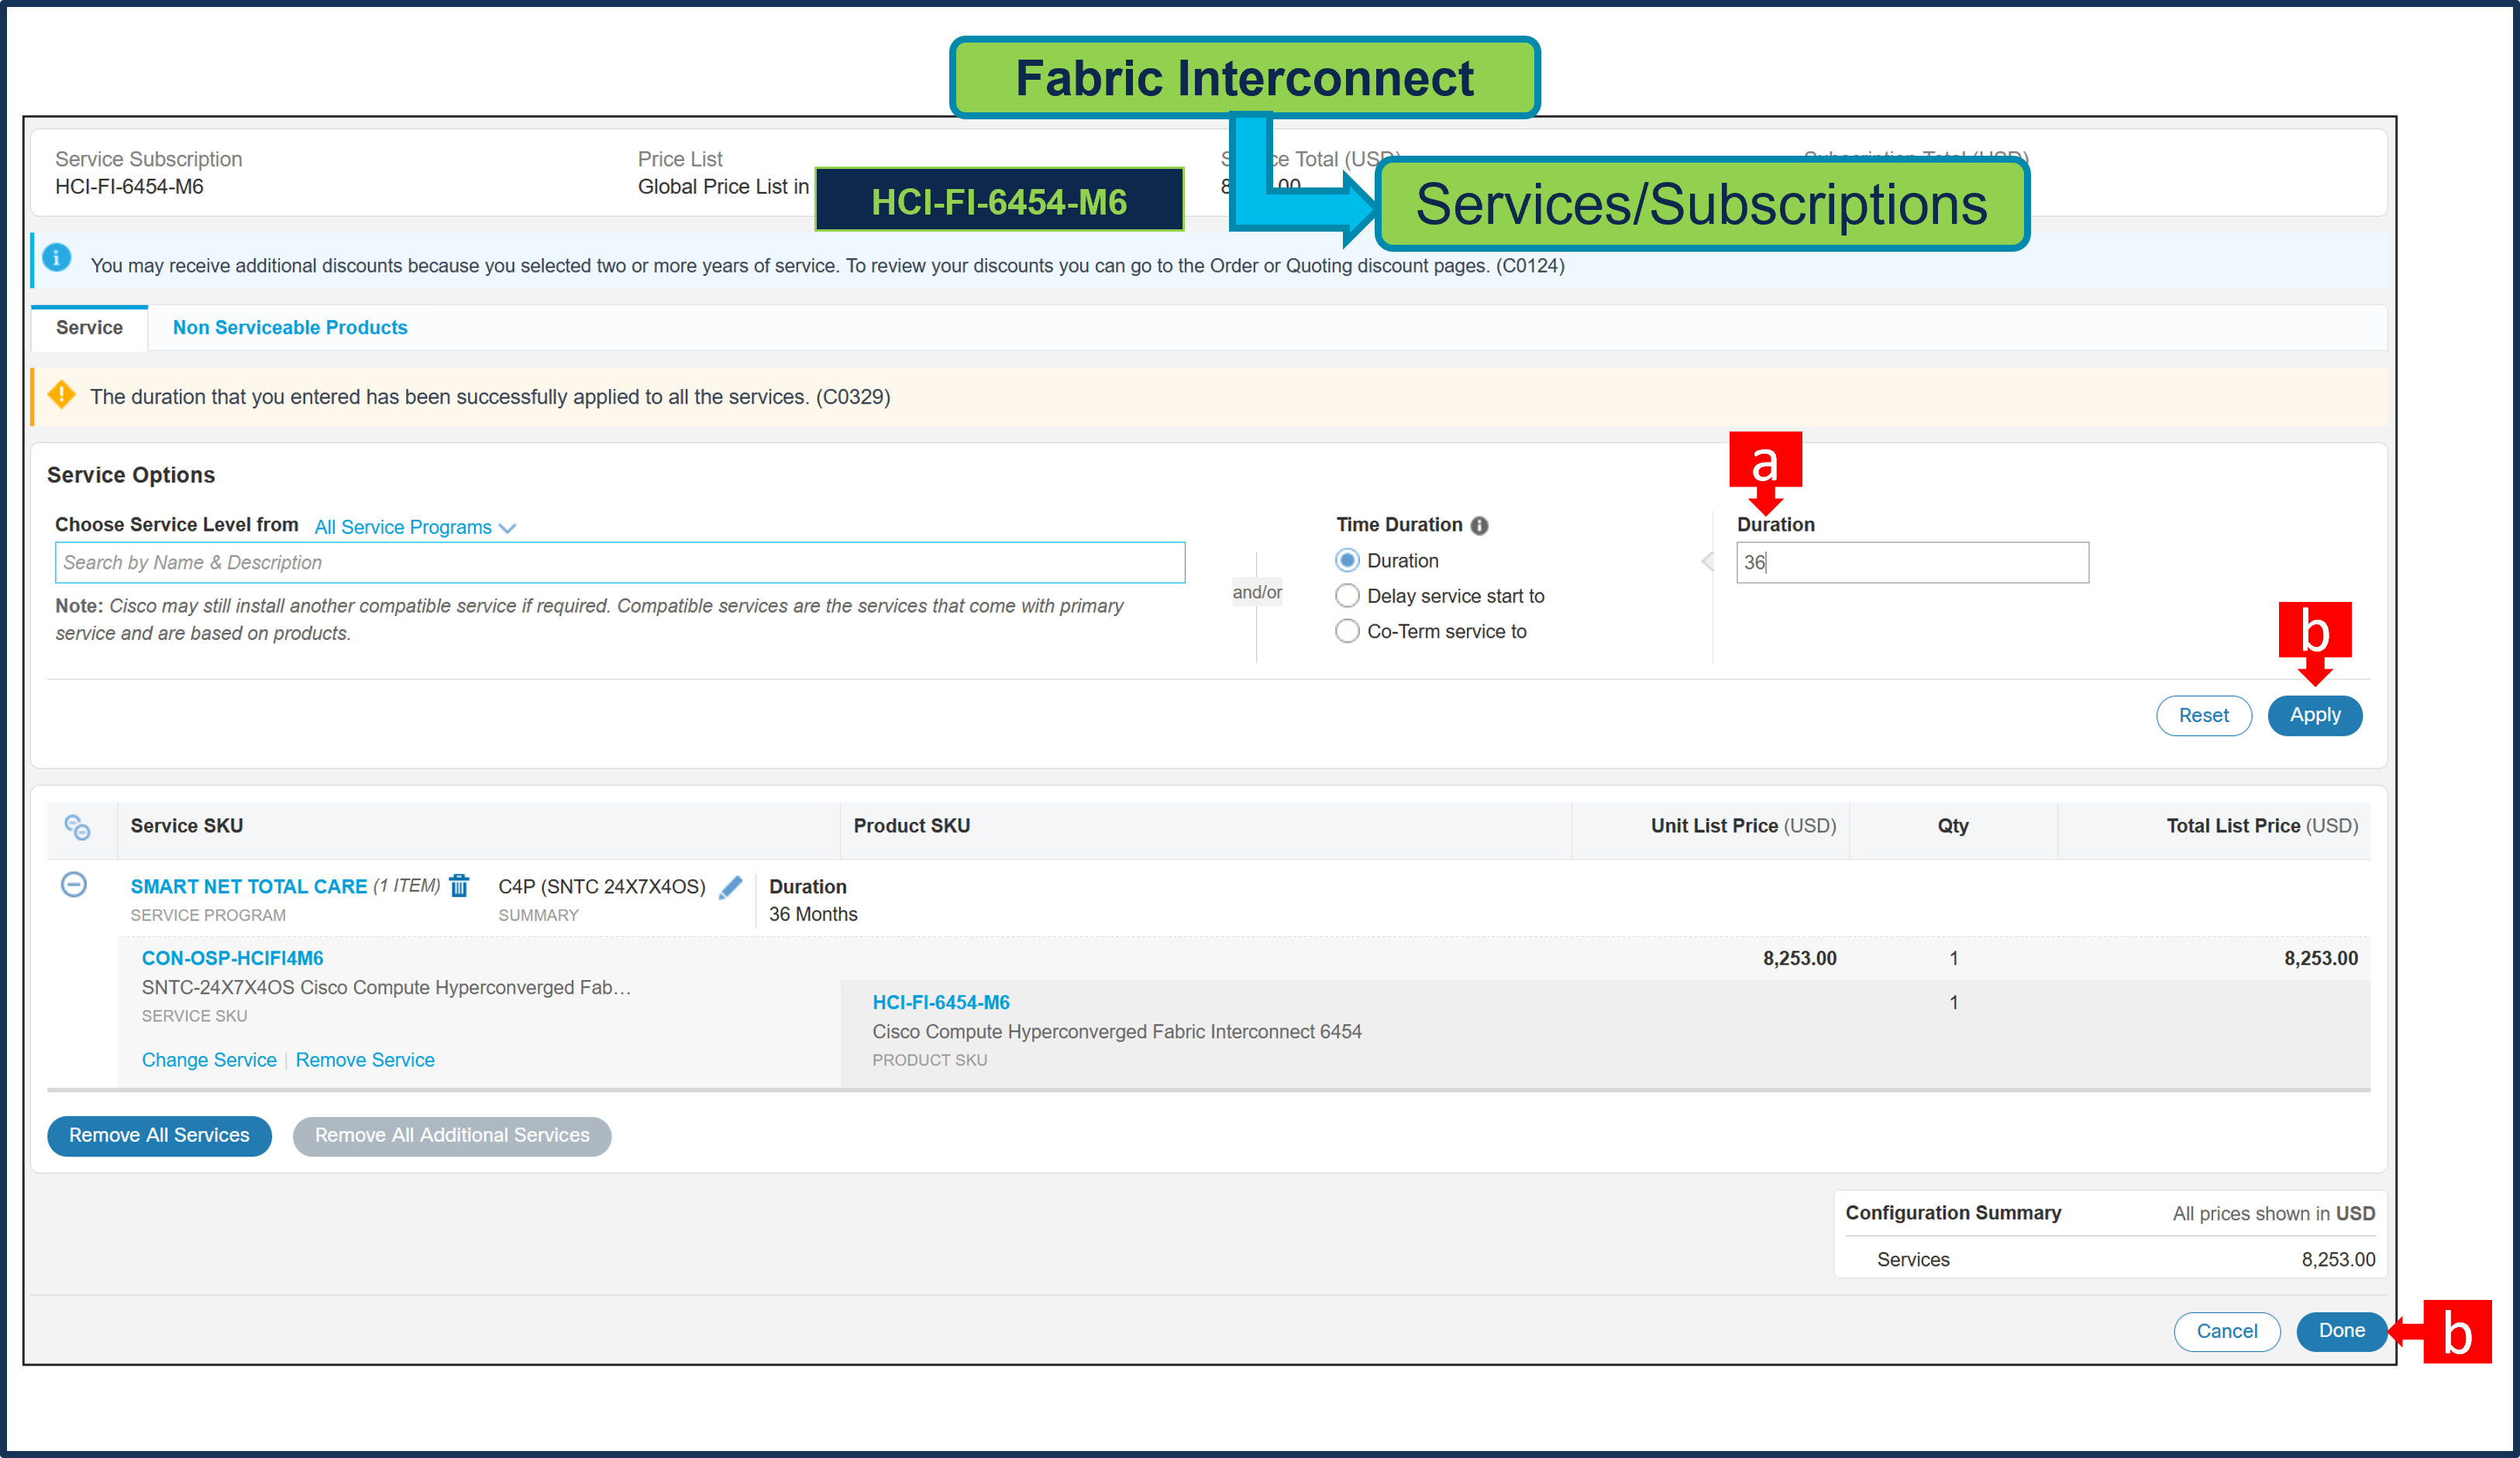Screen dimensions: 2520x1458
Task: Click Remove All Services button
Action: (x=159, y=1136)
